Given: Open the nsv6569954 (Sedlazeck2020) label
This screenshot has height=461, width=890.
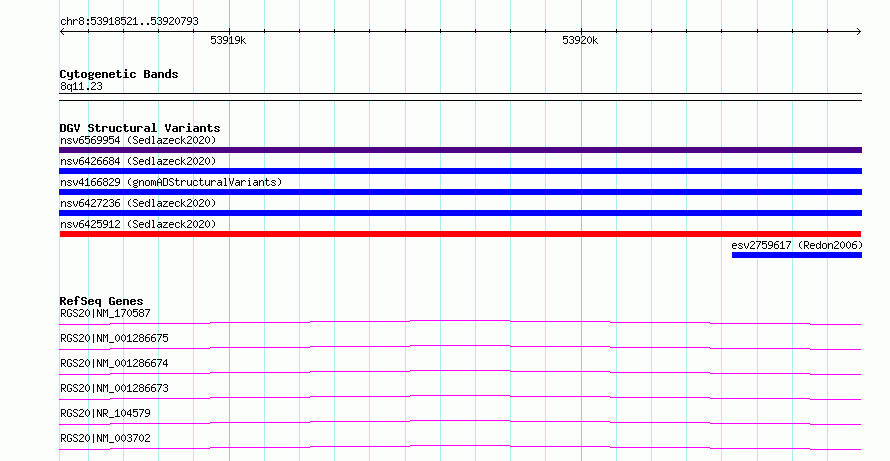Looking at the screenshot, I should 138,140.
